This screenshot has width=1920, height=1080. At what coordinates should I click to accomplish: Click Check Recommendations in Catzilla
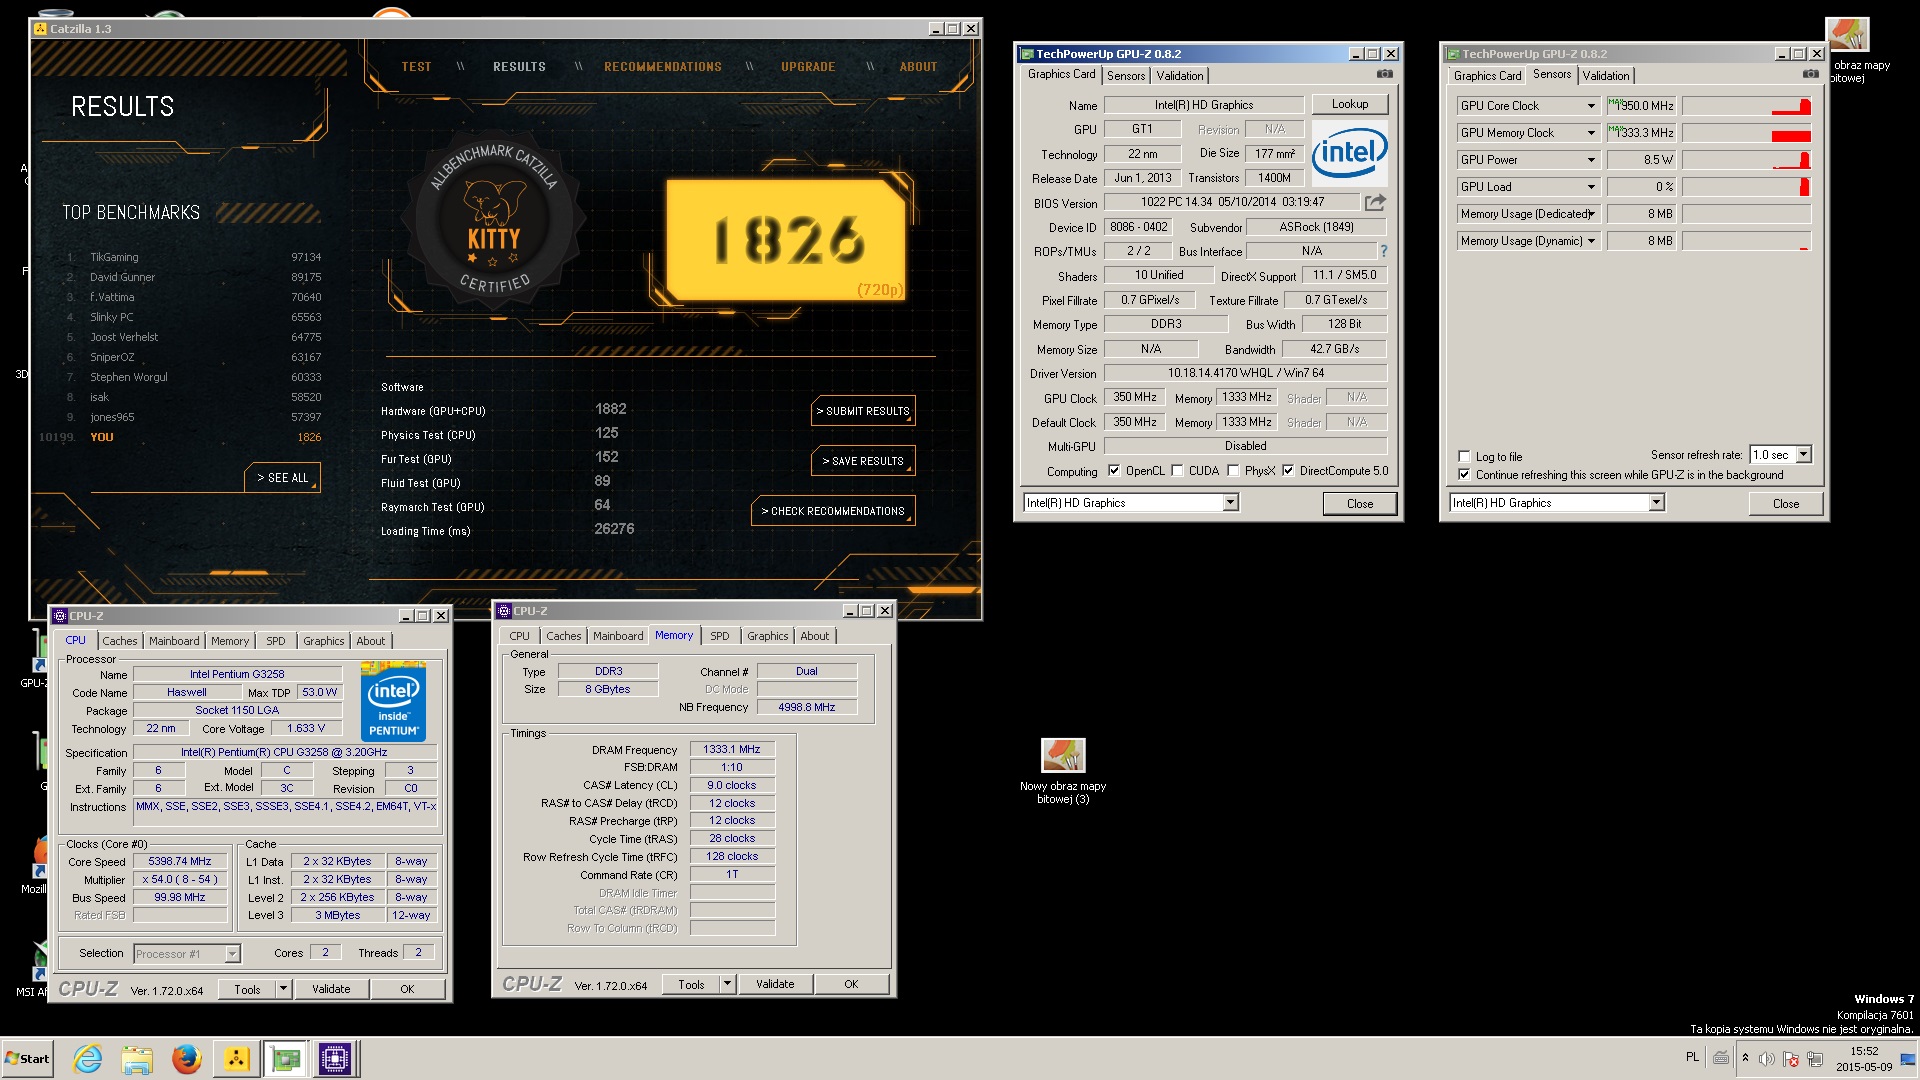pyautogui.click(x=833, y=511)
